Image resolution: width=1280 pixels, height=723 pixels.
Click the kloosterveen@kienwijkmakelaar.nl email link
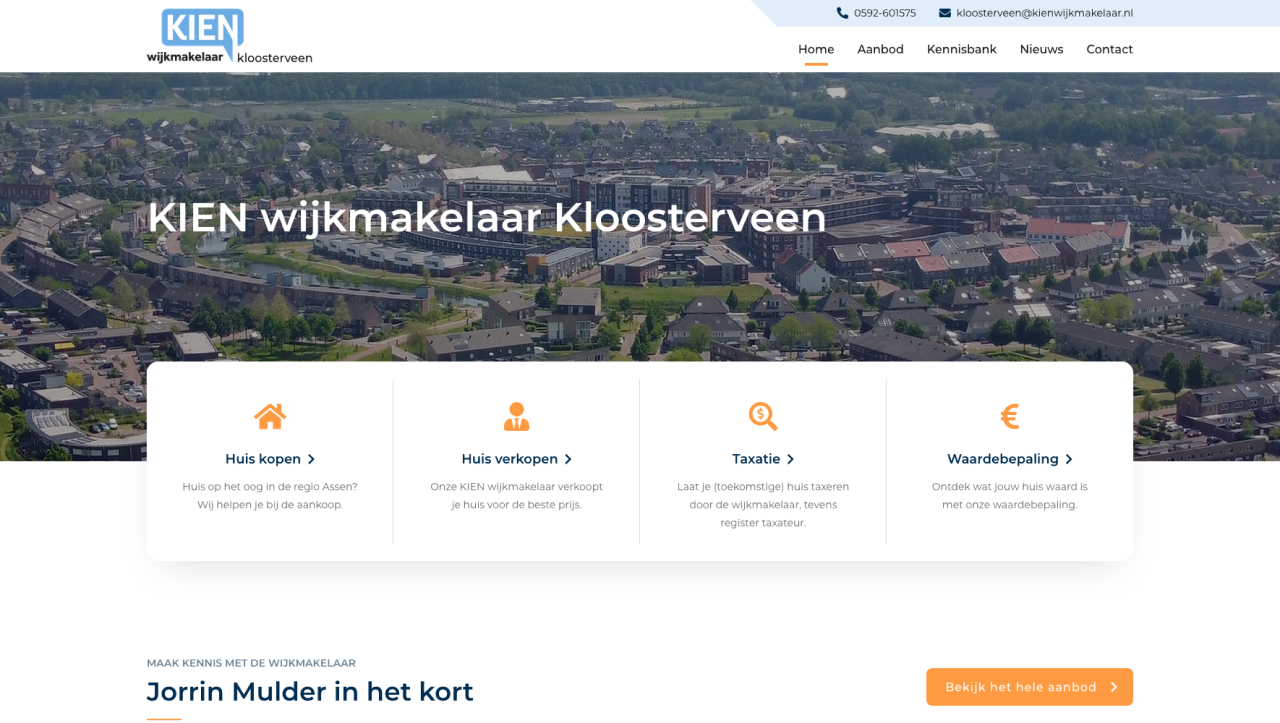pos(1044,13)
